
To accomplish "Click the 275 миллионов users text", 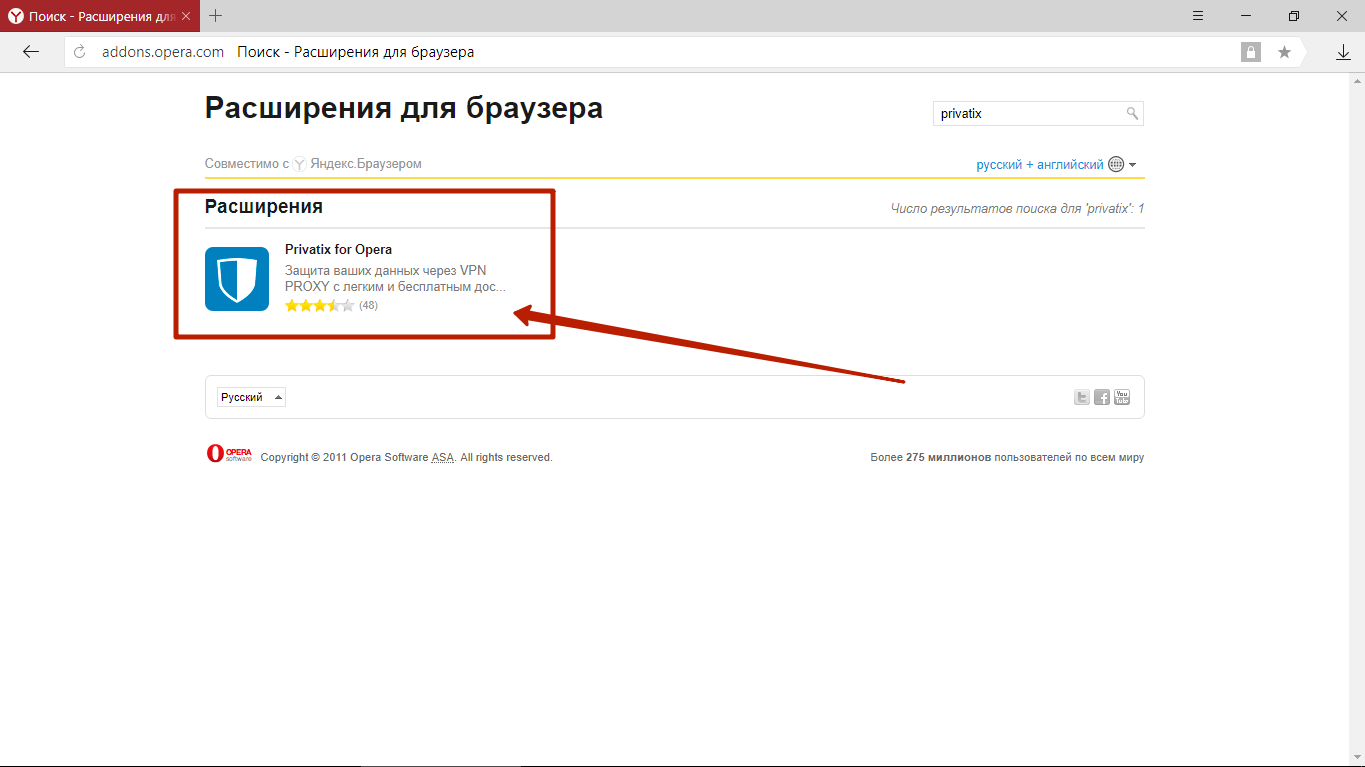I will click(948, 457).
